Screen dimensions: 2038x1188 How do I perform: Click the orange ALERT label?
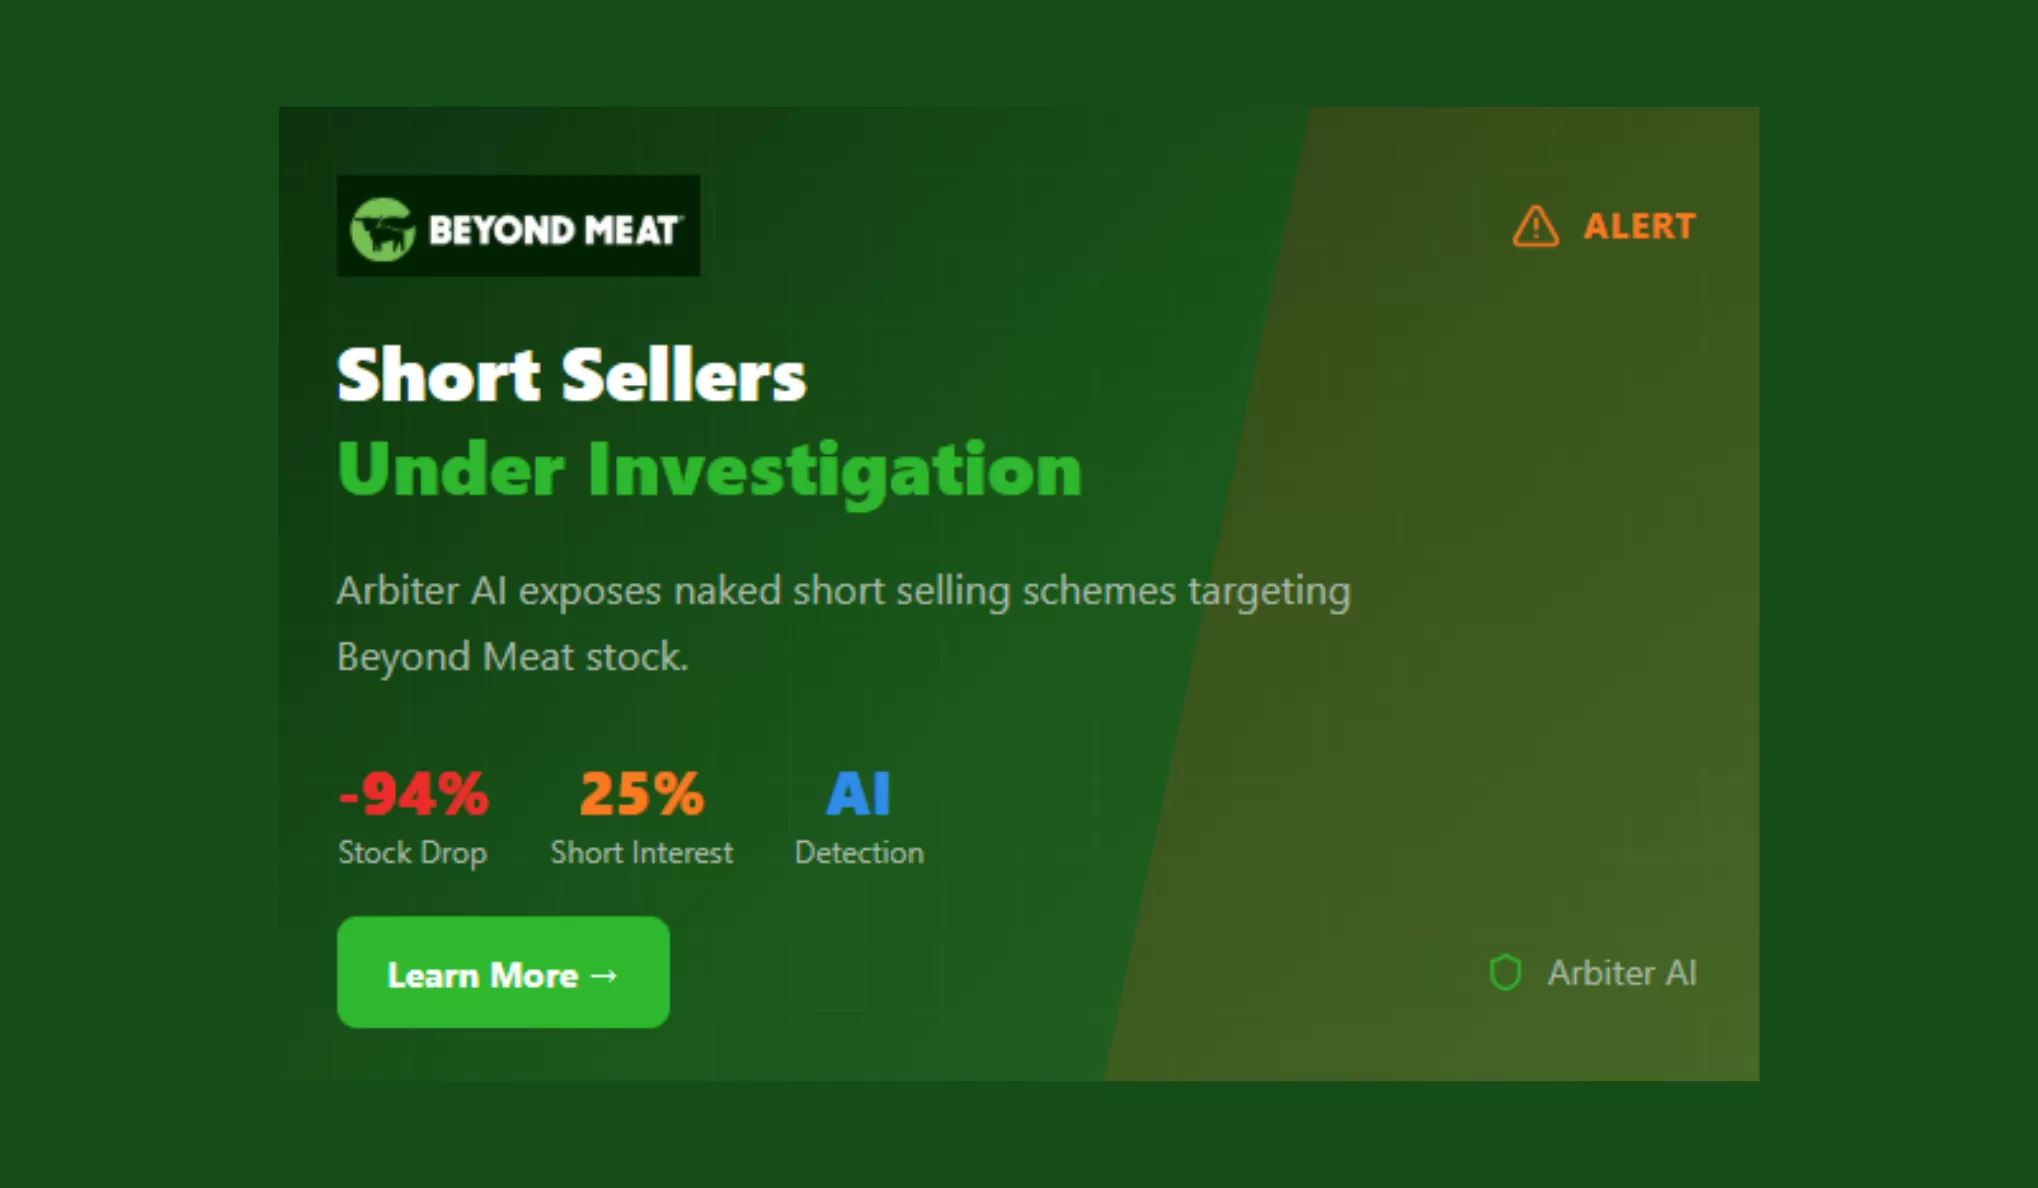point(1639,226)
